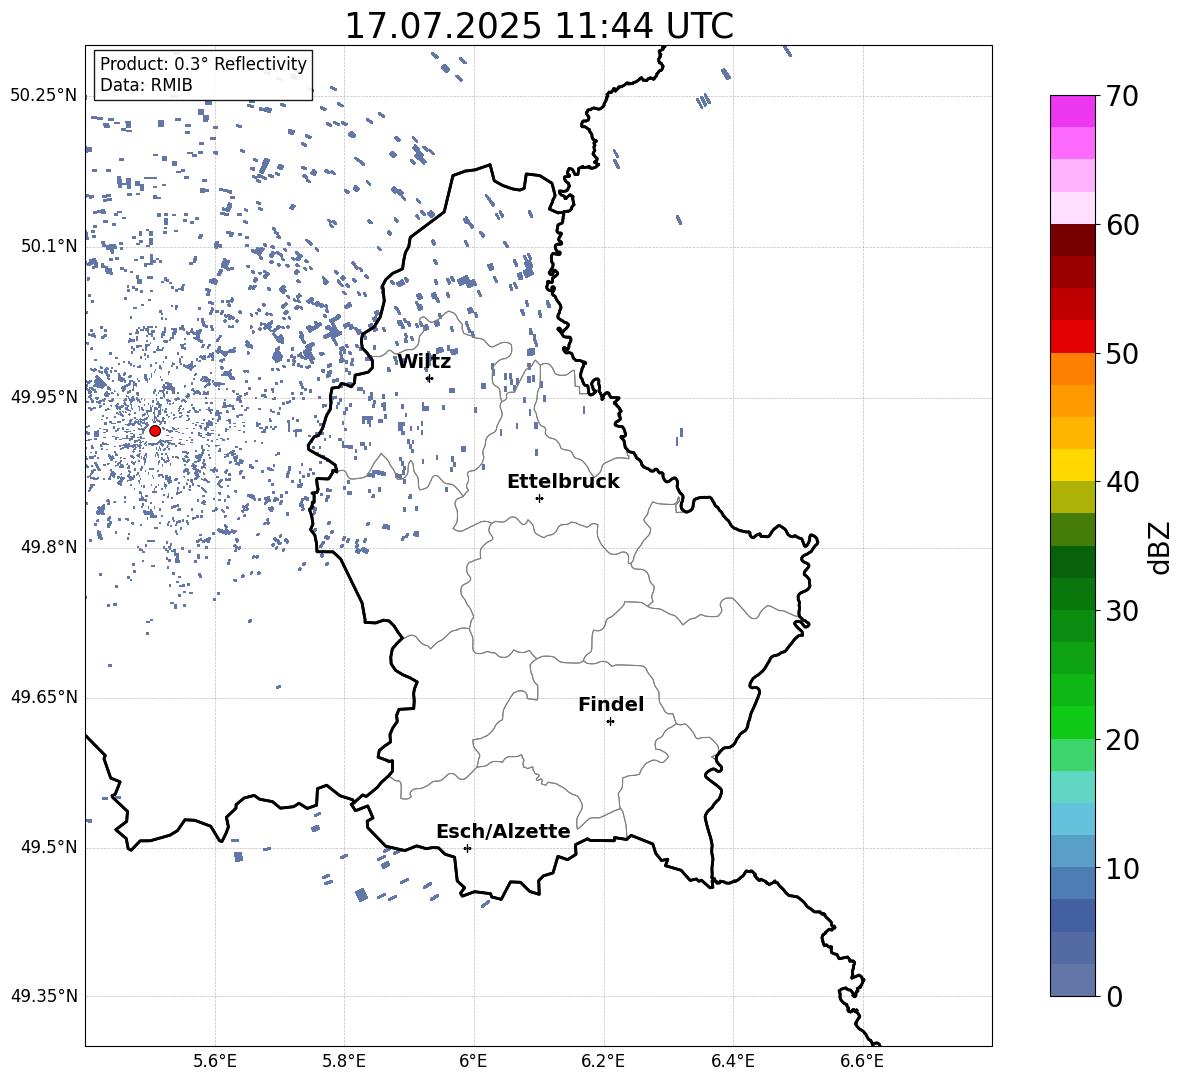The height and width of the screenshot is (1081, 1184).
Task: Click the cross marker below Ettelbruck
Action: click(x=539, y=498)
